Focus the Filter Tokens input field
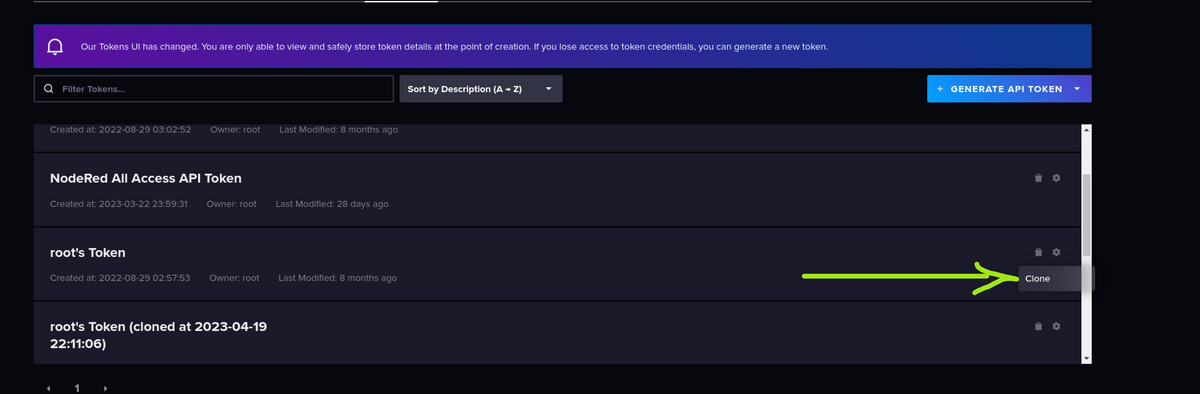 [214, 89]
